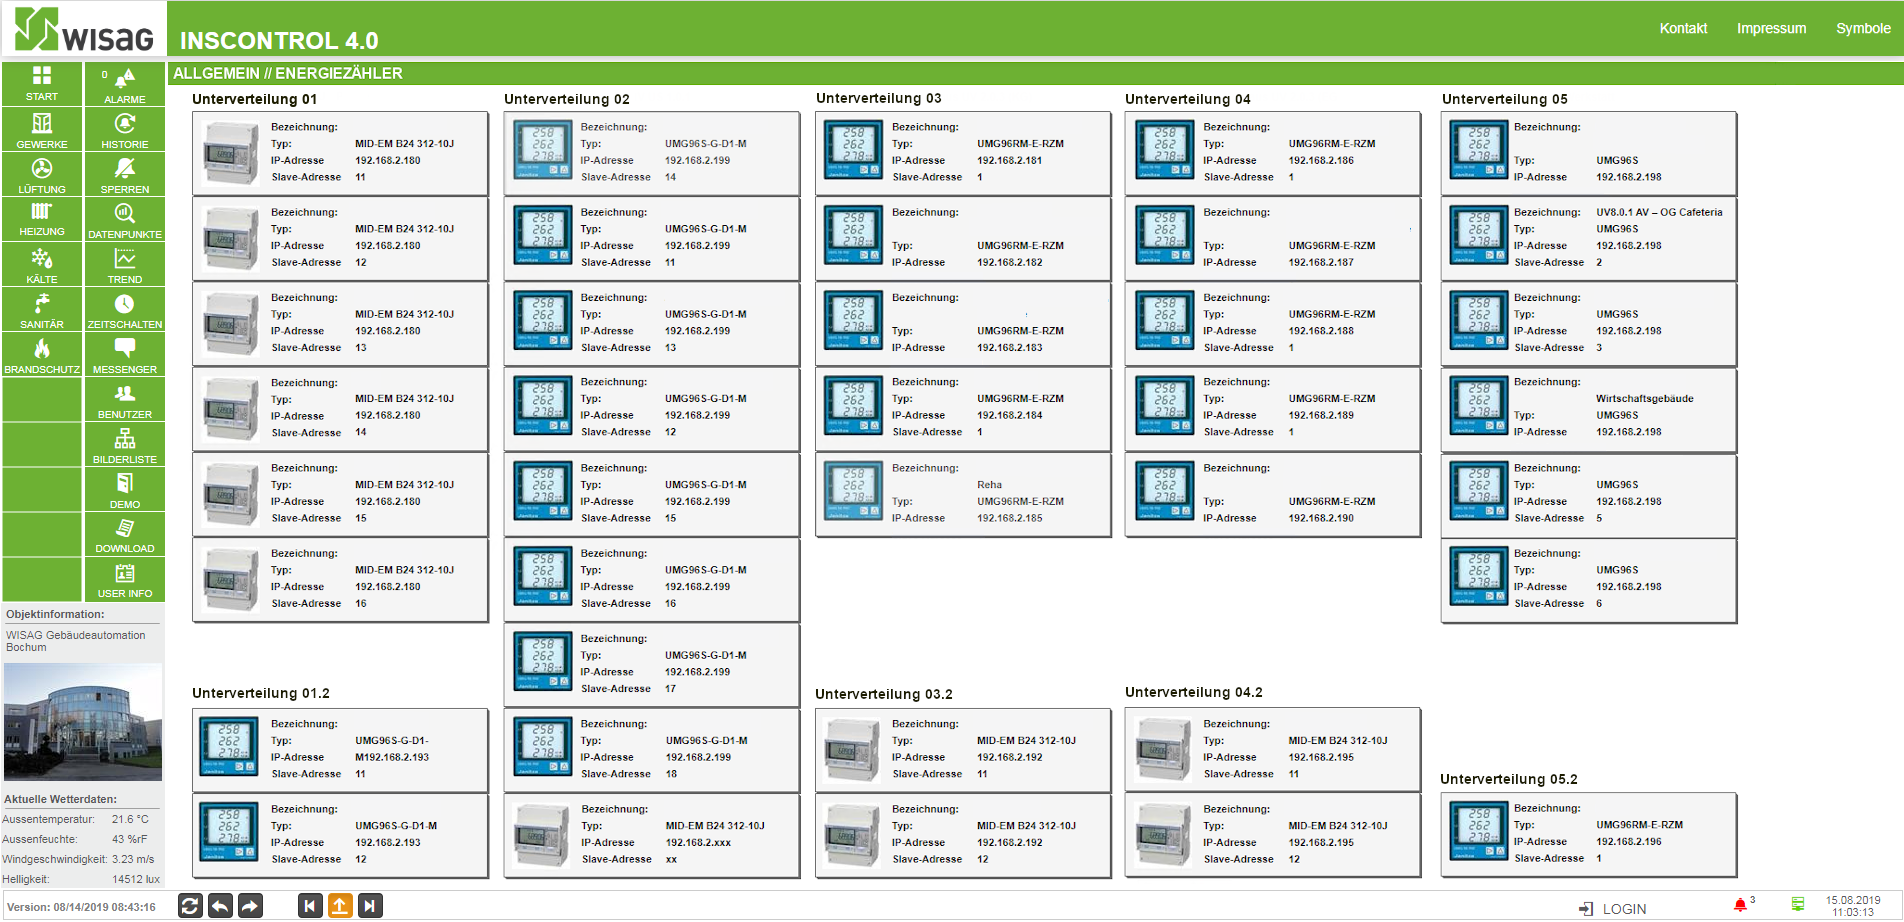Click the forward arrow in bottom toolbar
The image size is (1904, 922).
point(250,906)
